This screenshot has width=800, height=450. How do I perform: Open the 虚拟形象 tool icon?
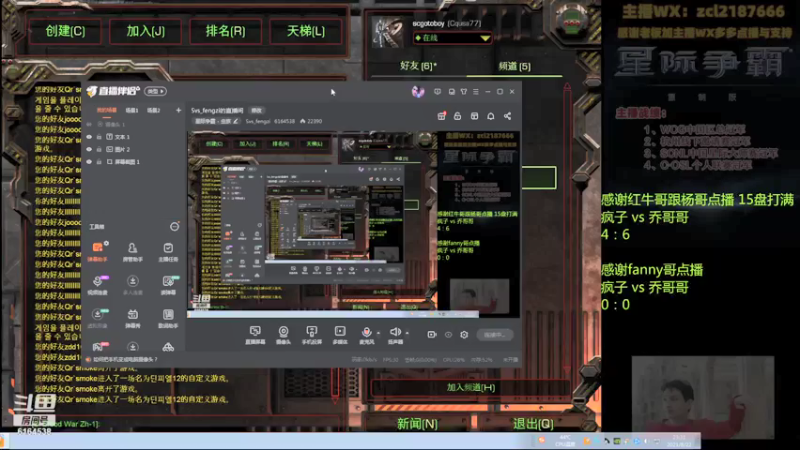point(97,318)
